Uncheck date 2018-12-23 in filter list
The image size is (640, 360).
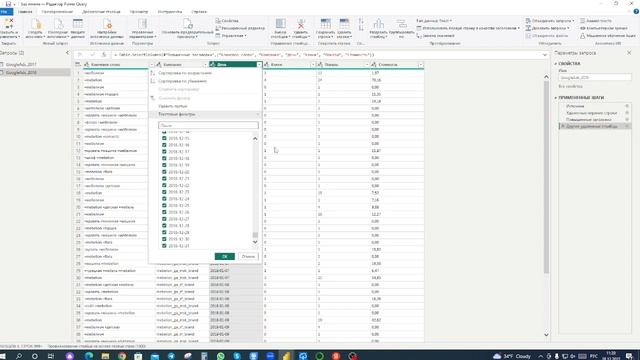coord(164,192)
